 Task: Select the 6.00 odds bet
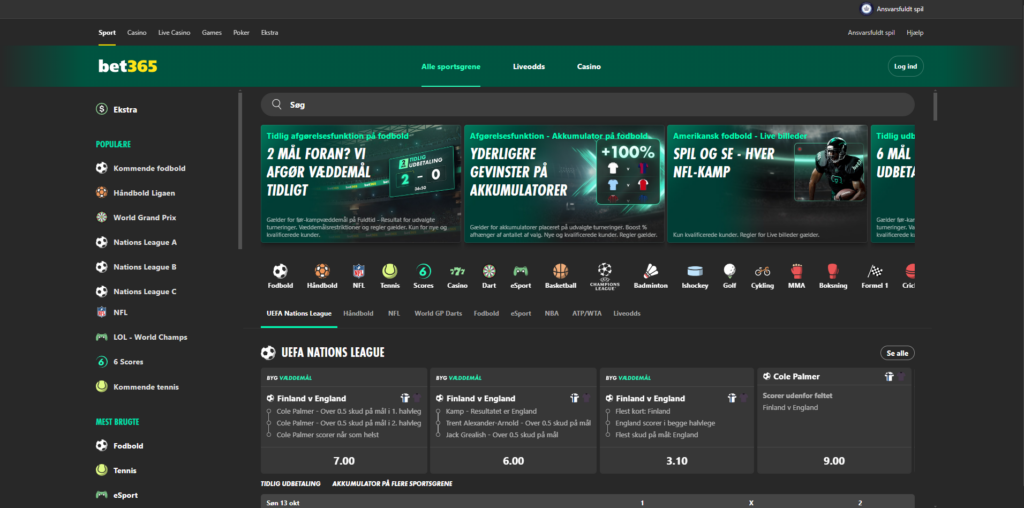point(513,460)
